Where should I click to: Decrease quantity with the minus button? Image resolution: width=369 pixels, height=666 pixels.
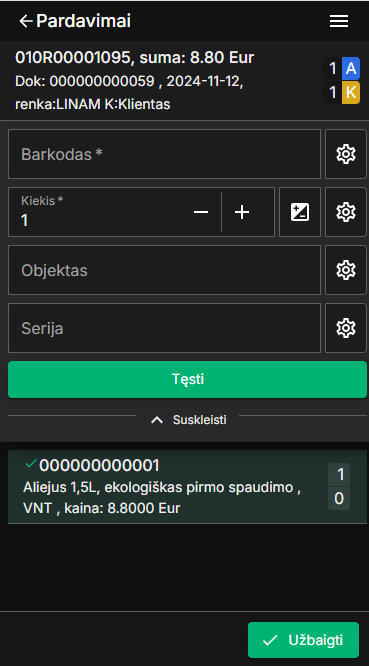[x=201, y=212]
